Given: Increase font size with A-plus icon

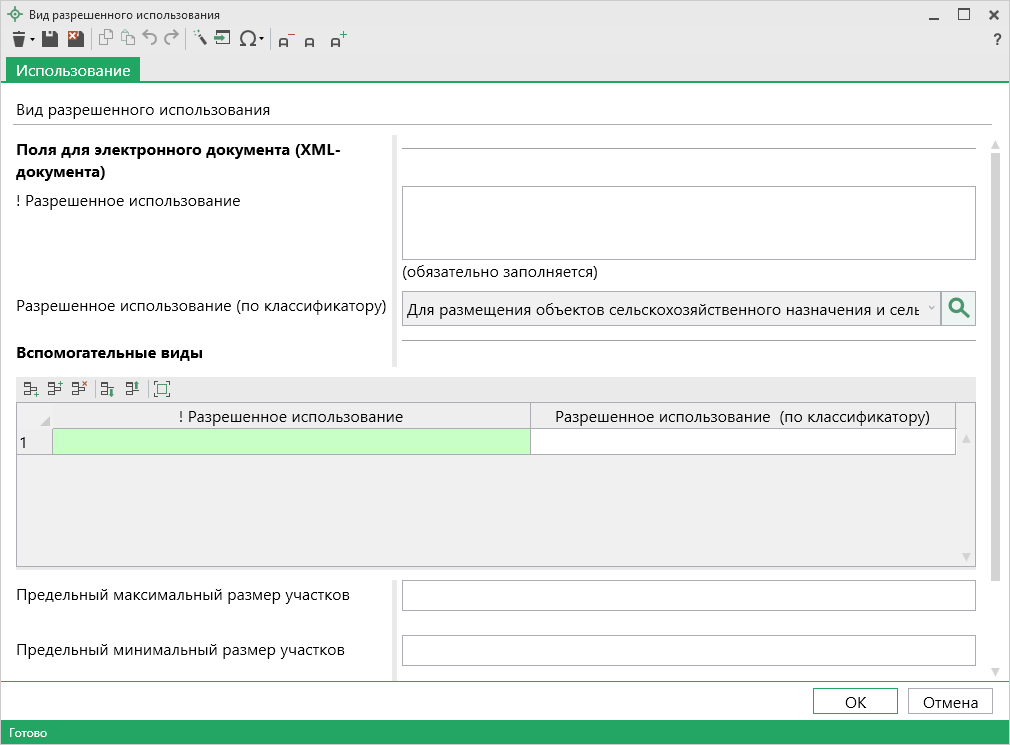Looking at the screenshot, I should 338,40.
